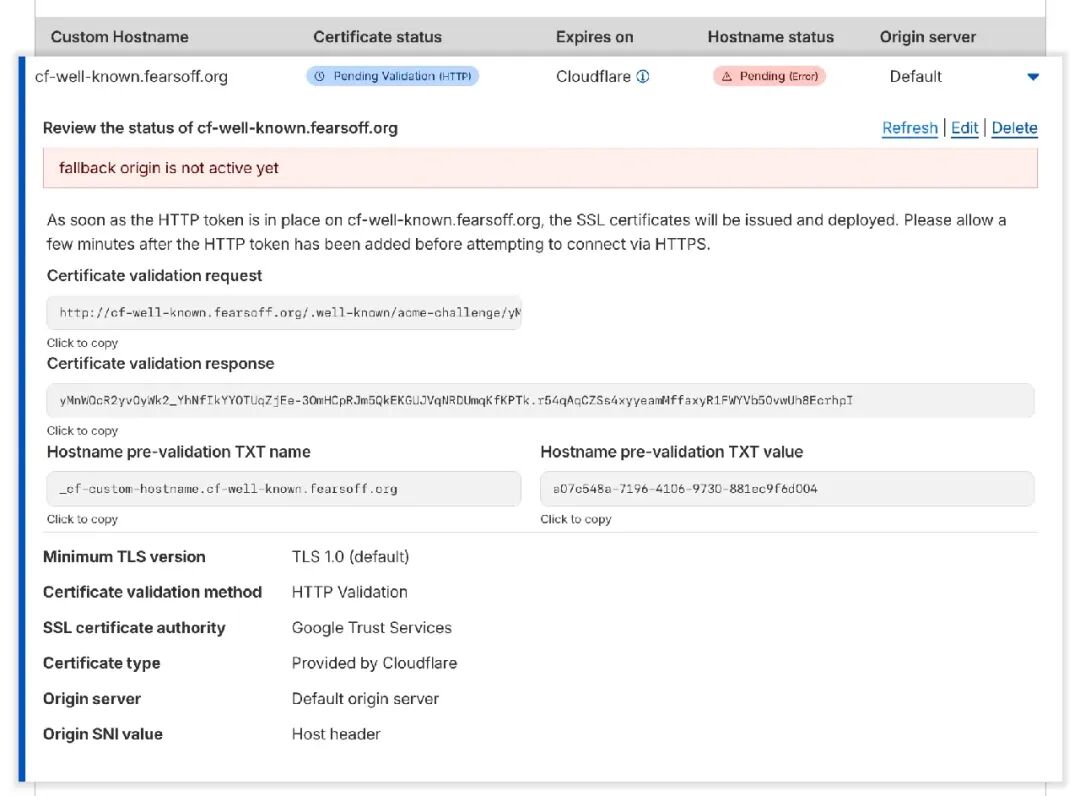Viewport: 1080px width, 796px height.
Task: Click the Pending Validation (HTTP) status badge
Action: [x=393, y=76]
